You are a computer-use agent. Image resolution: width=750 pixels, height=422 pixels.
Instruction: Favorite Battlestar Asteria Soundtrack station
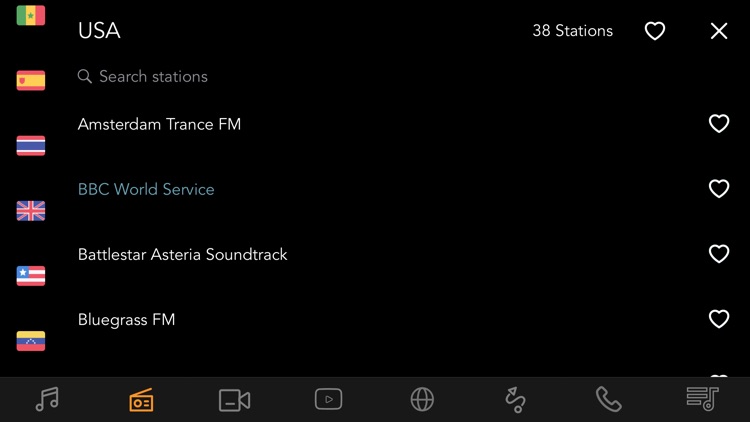(x=718, y=254)
